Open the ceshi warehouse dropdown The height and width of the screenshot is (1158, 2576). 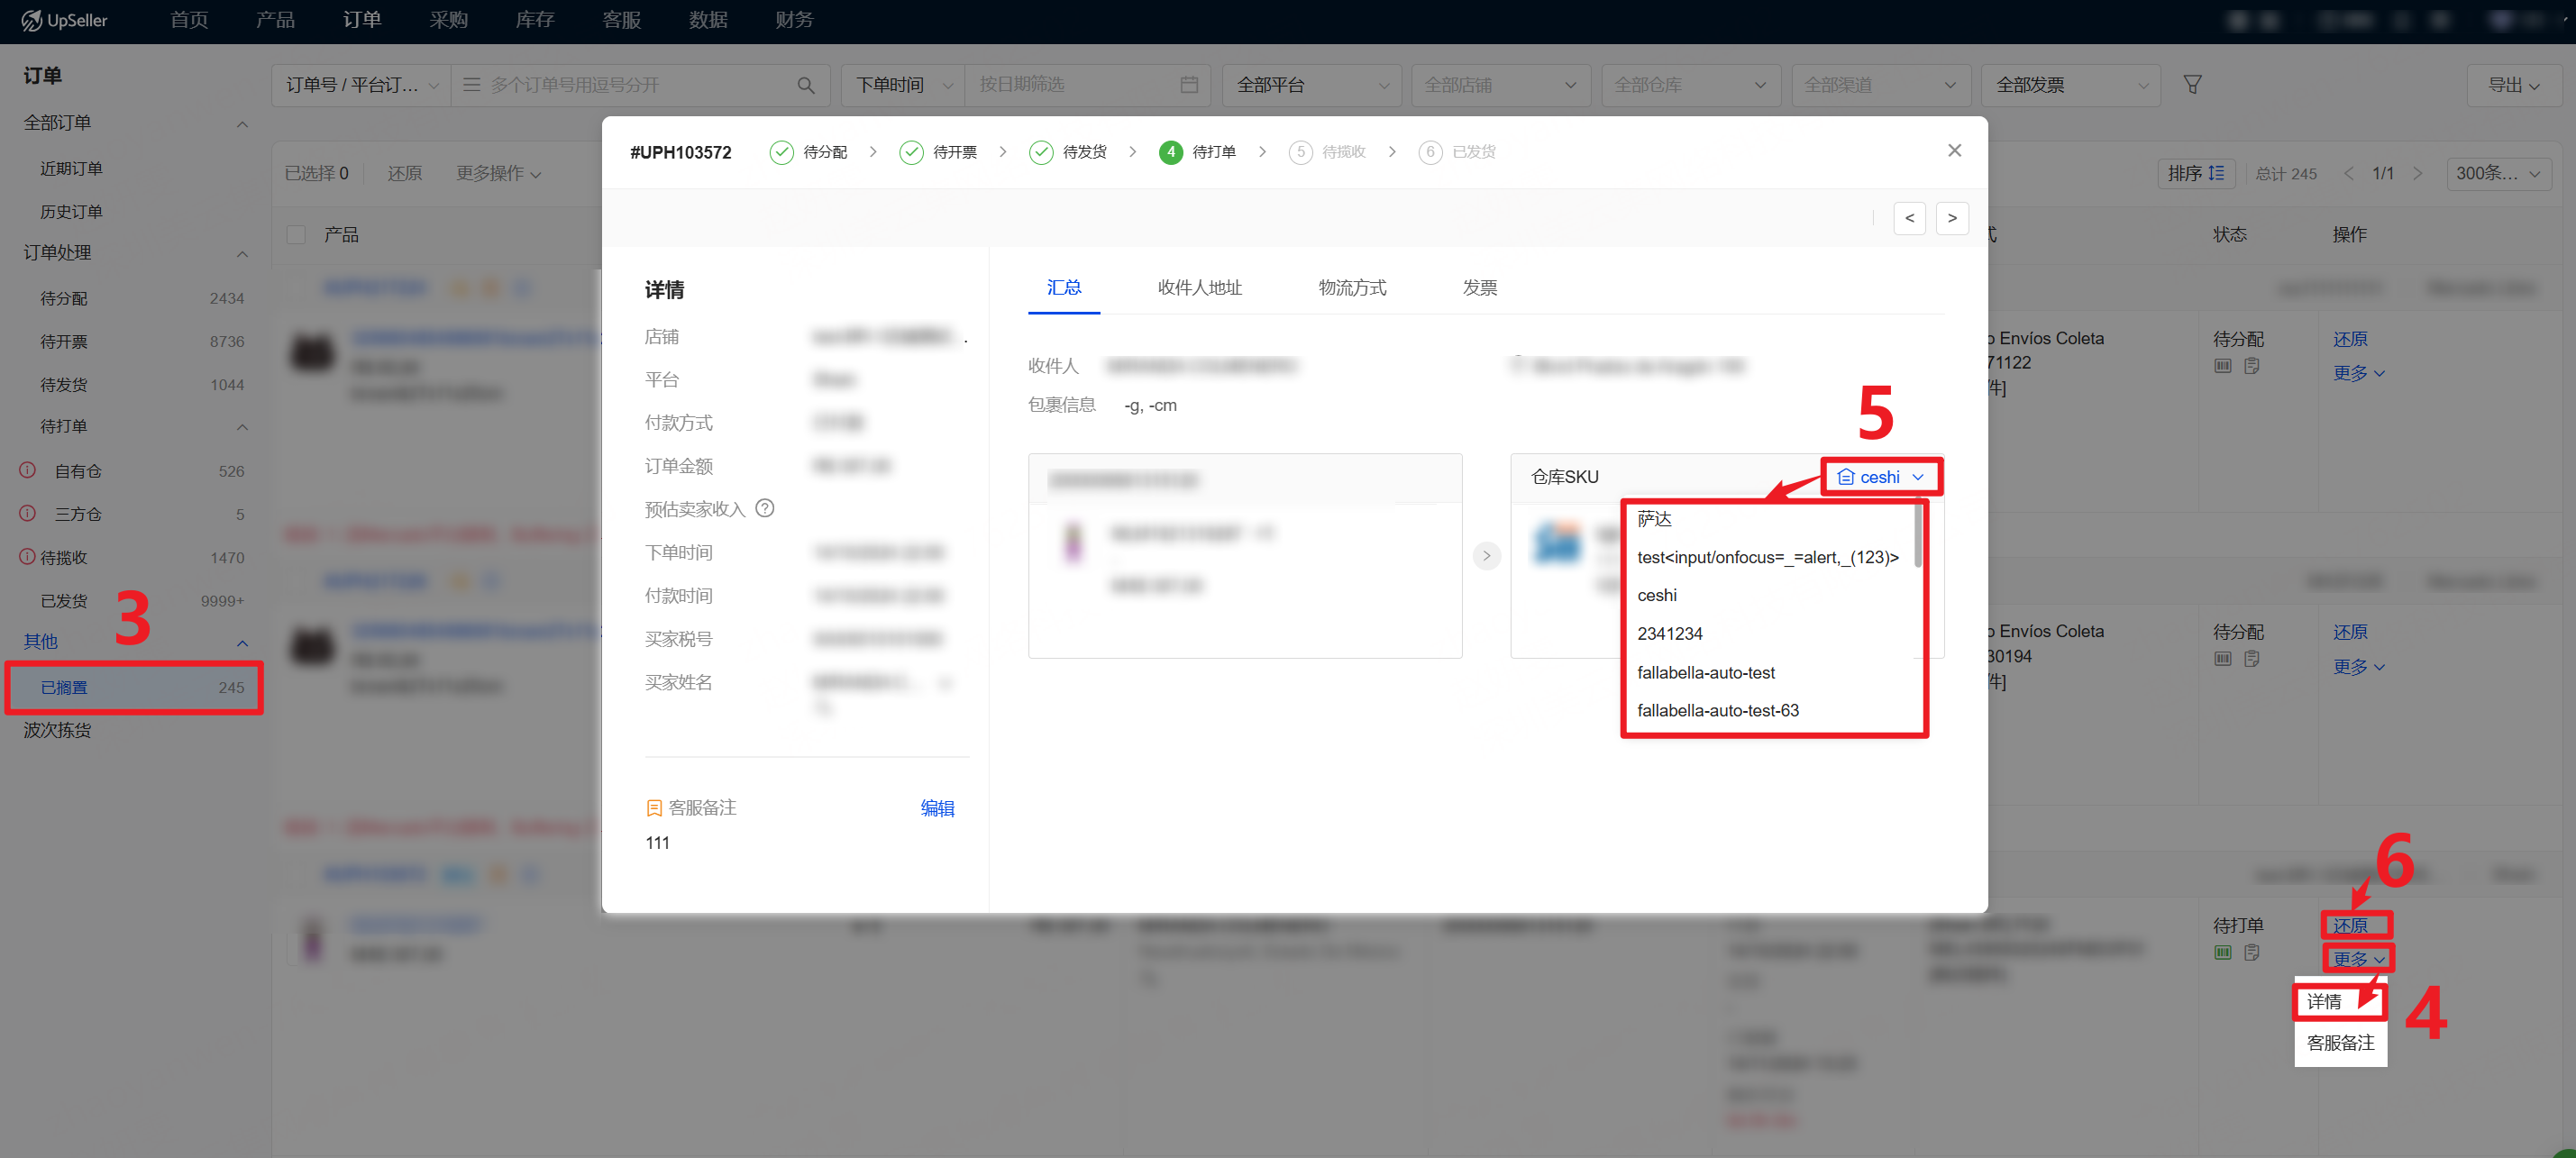click(x=1880, y=477)
